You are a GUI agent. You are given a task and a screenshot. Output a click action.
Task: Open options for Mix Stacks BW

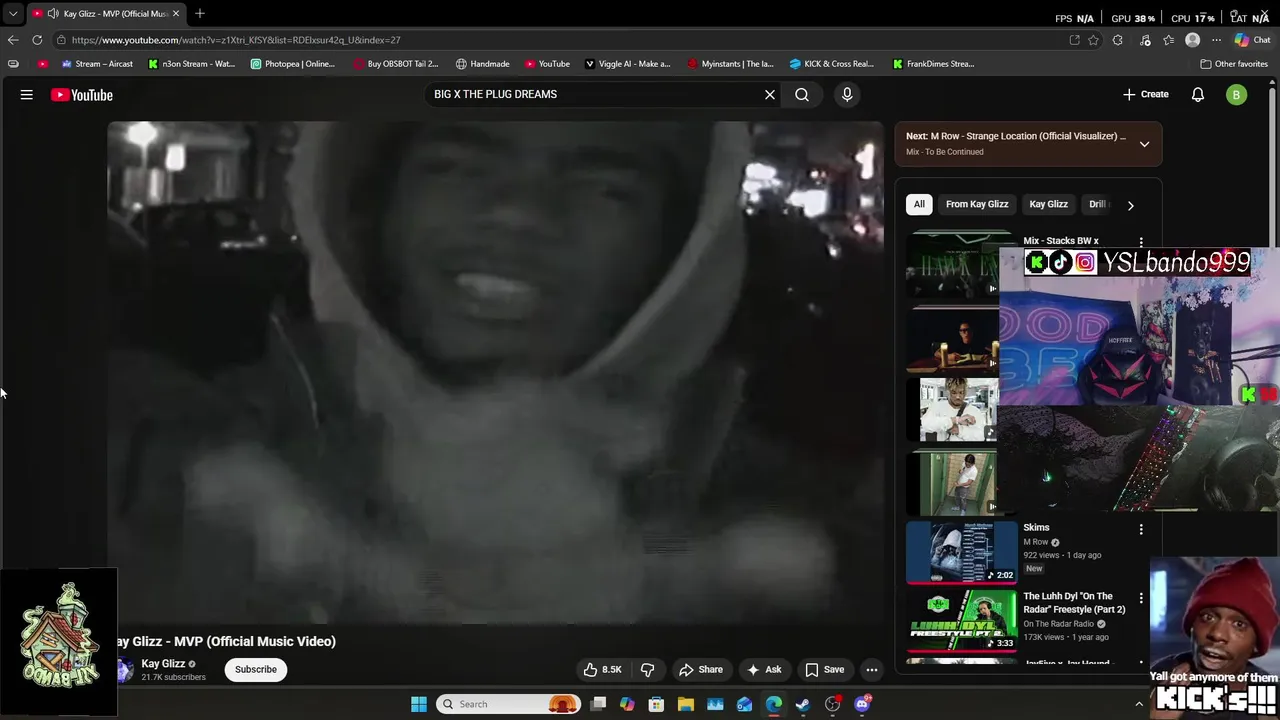click(x=1141, y=242)
